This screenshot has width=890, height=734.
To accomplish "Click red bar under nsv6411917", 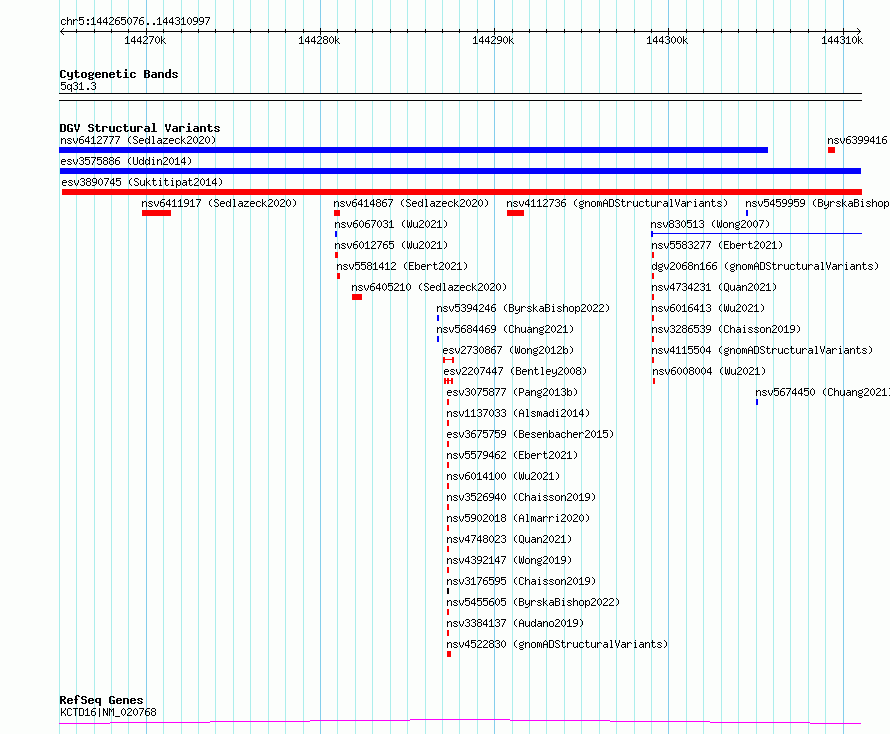I will coord(156,213).
